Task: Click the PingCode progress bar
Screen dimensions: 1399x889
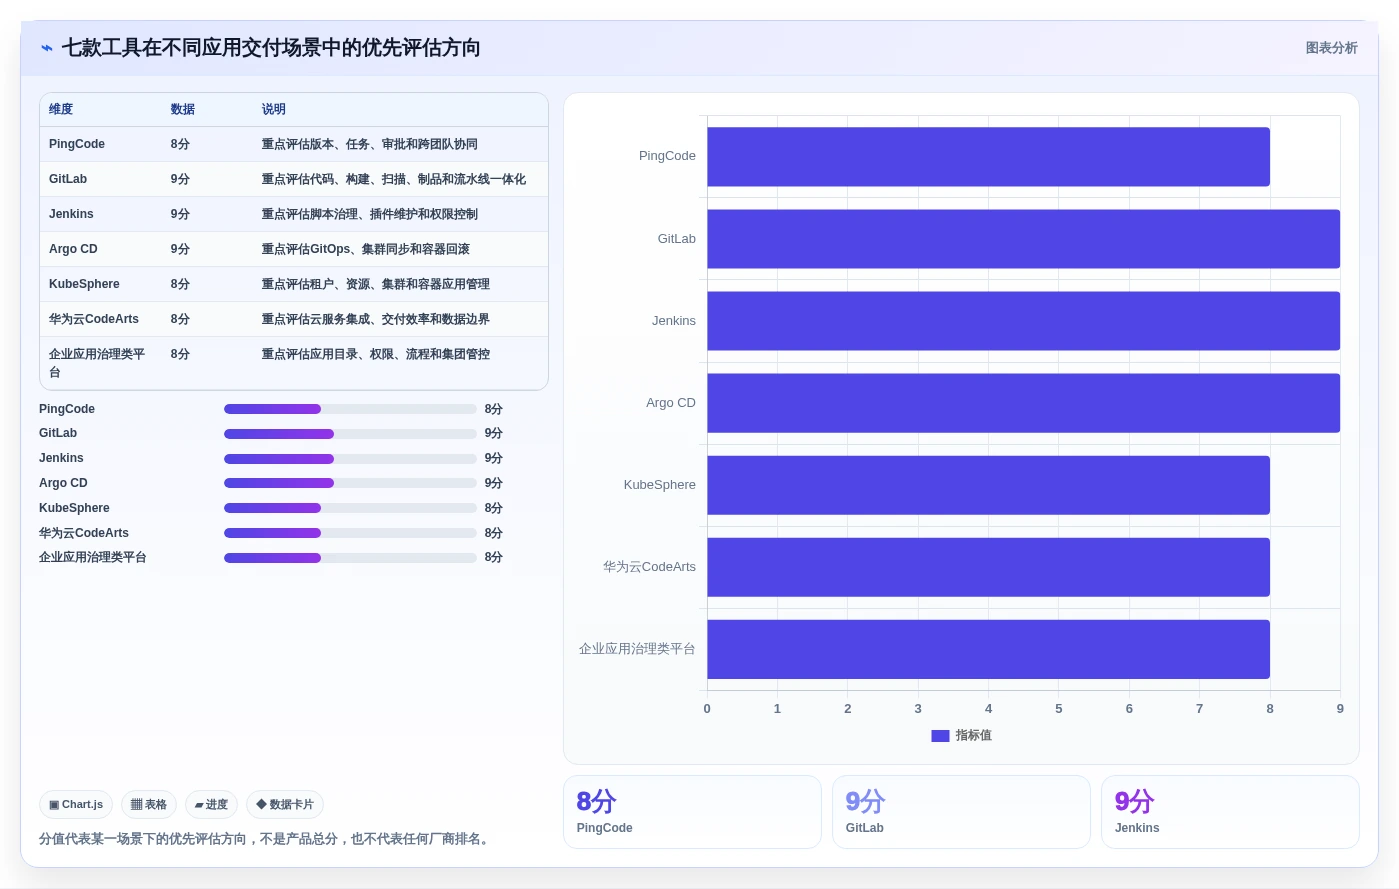Action: 350,409
